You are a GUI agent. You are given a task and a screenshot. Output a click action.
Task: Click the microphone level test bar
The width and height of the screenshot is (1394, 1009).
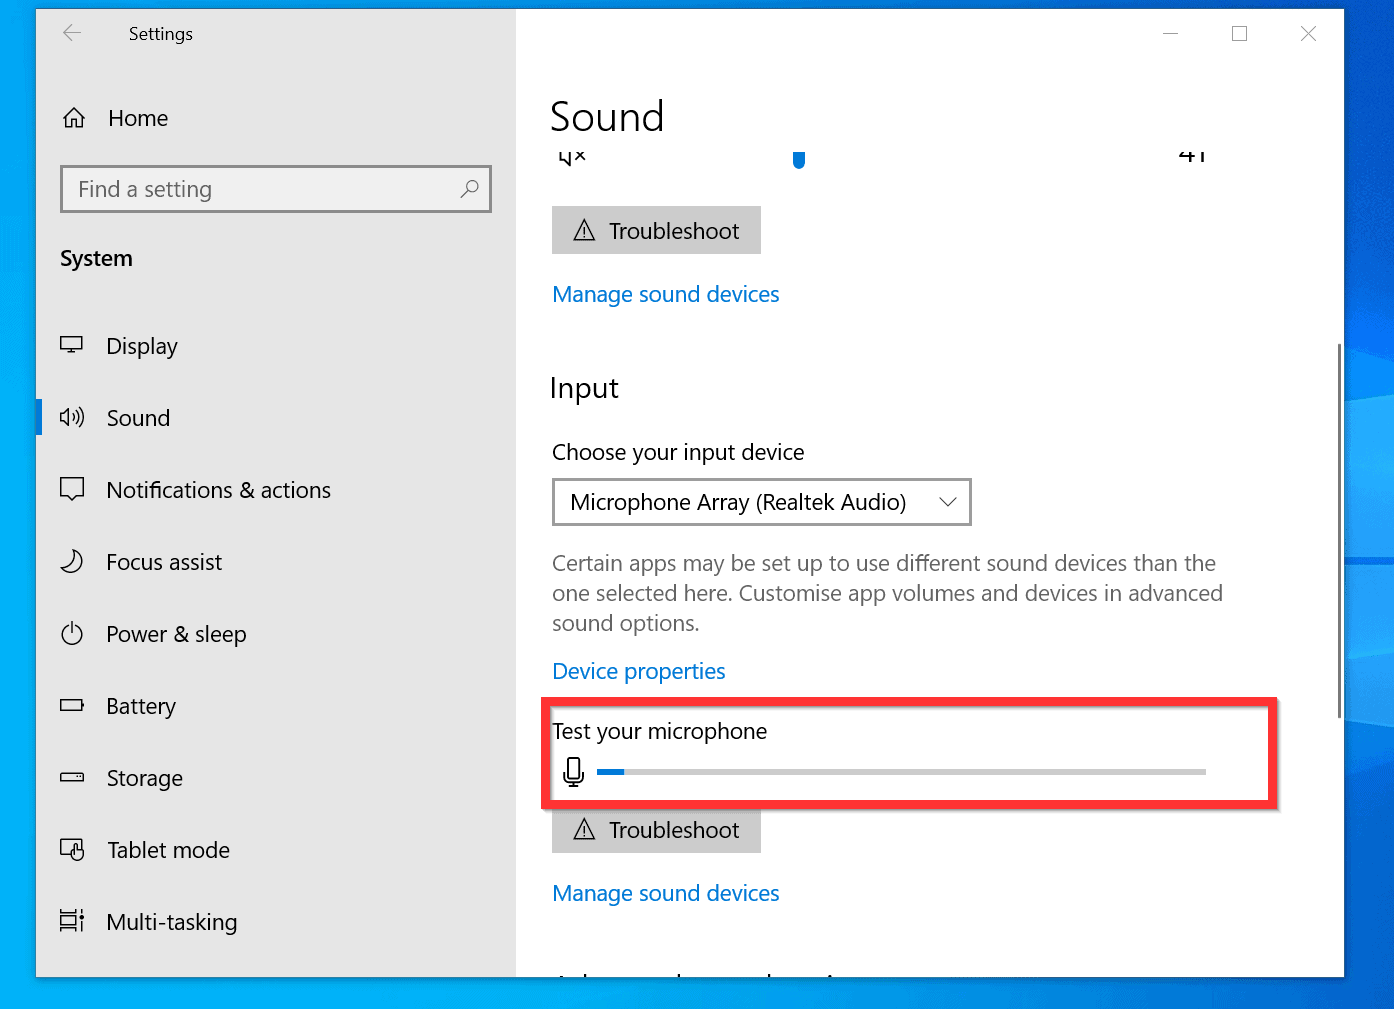point(900,772)
